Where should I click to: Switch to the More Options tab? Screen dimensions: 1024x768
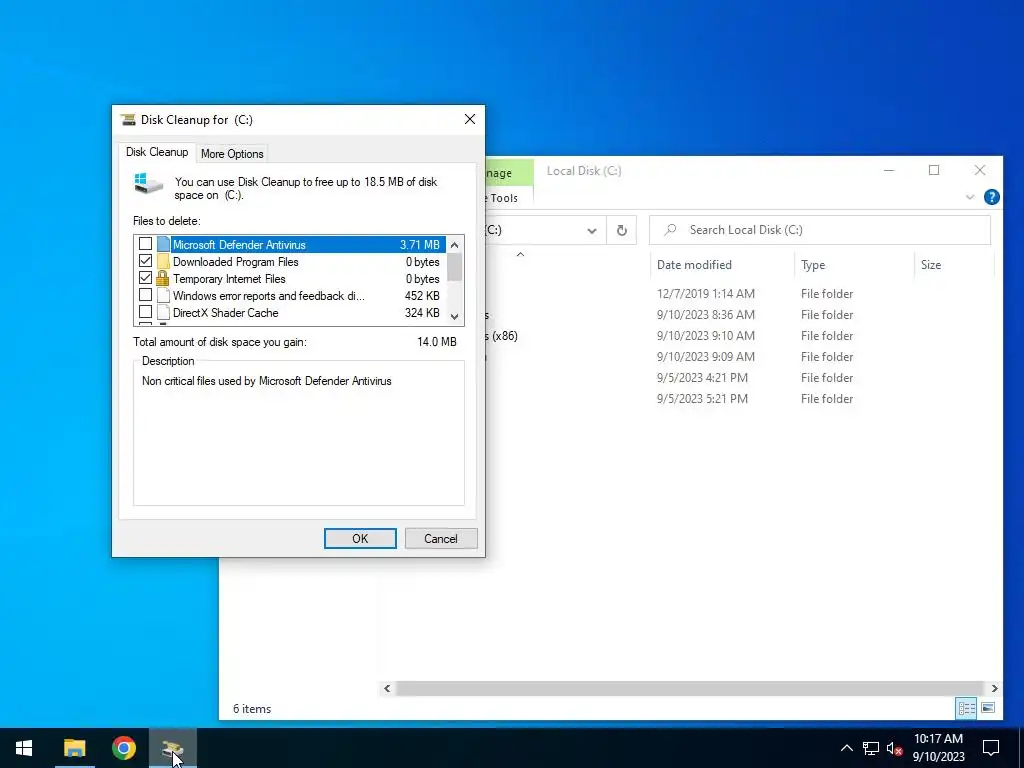click(x=232, y=153)
